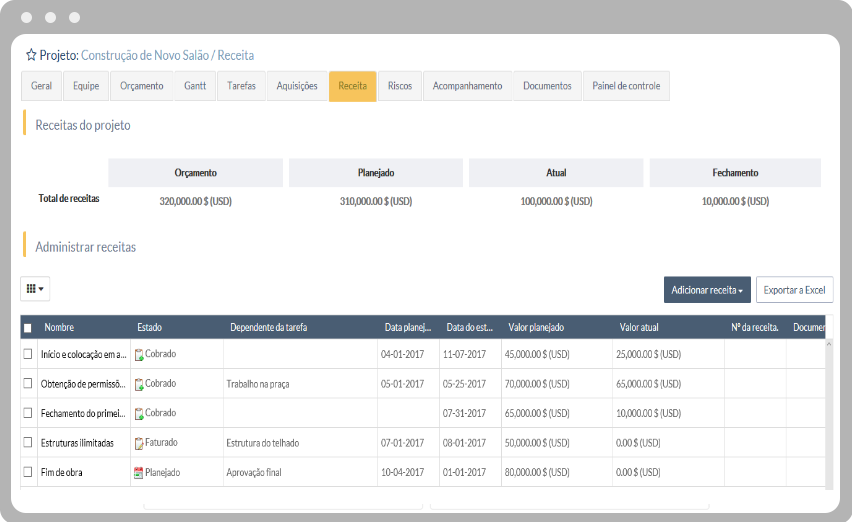Switch to the Gantt tab
The width and height of the screenshot is (852, 522).
[195, 86]
